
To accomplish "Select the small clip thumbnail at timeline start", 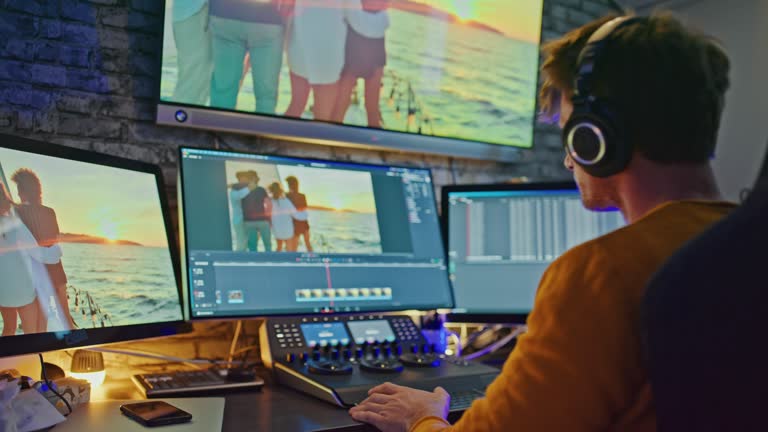I will pyautogui.click(x=235, y=296).
